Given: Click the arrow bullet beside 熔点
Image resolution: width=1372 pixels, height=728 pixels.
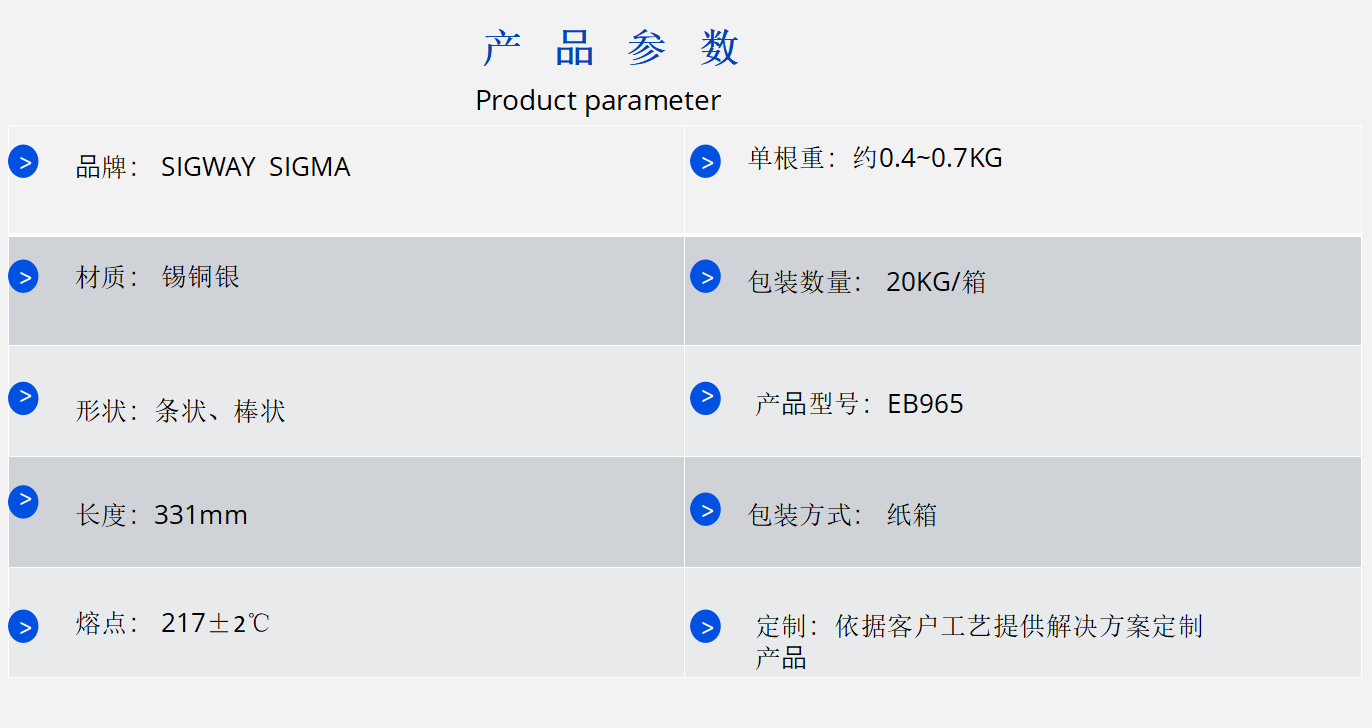Looking at the screenshot, I should pyautogui.click(x=23, y=627).
